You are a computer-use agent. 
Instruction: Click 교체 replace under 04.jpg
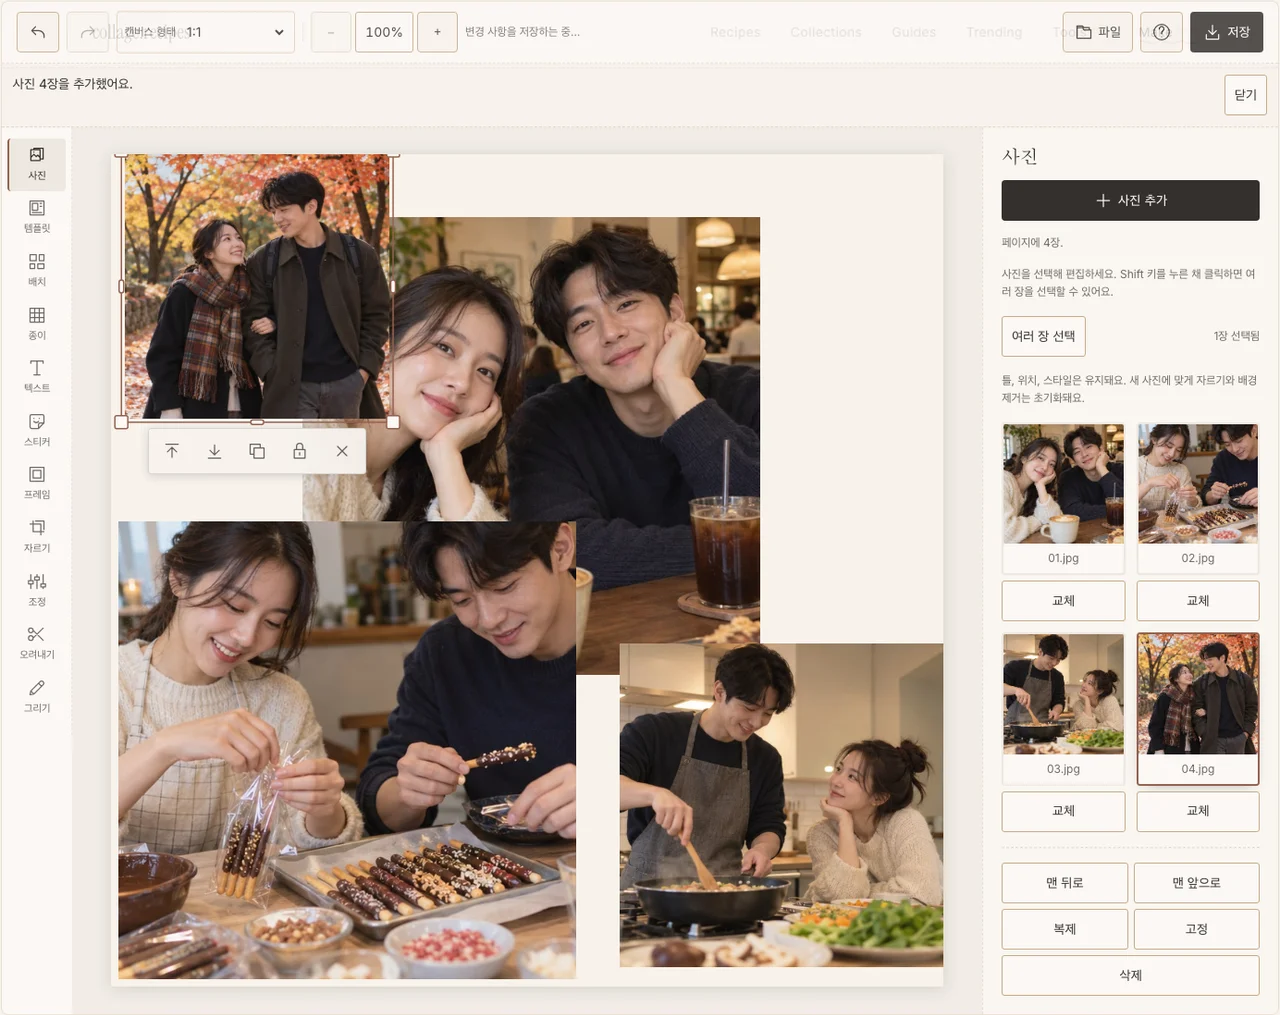[x=1198, y=811]
